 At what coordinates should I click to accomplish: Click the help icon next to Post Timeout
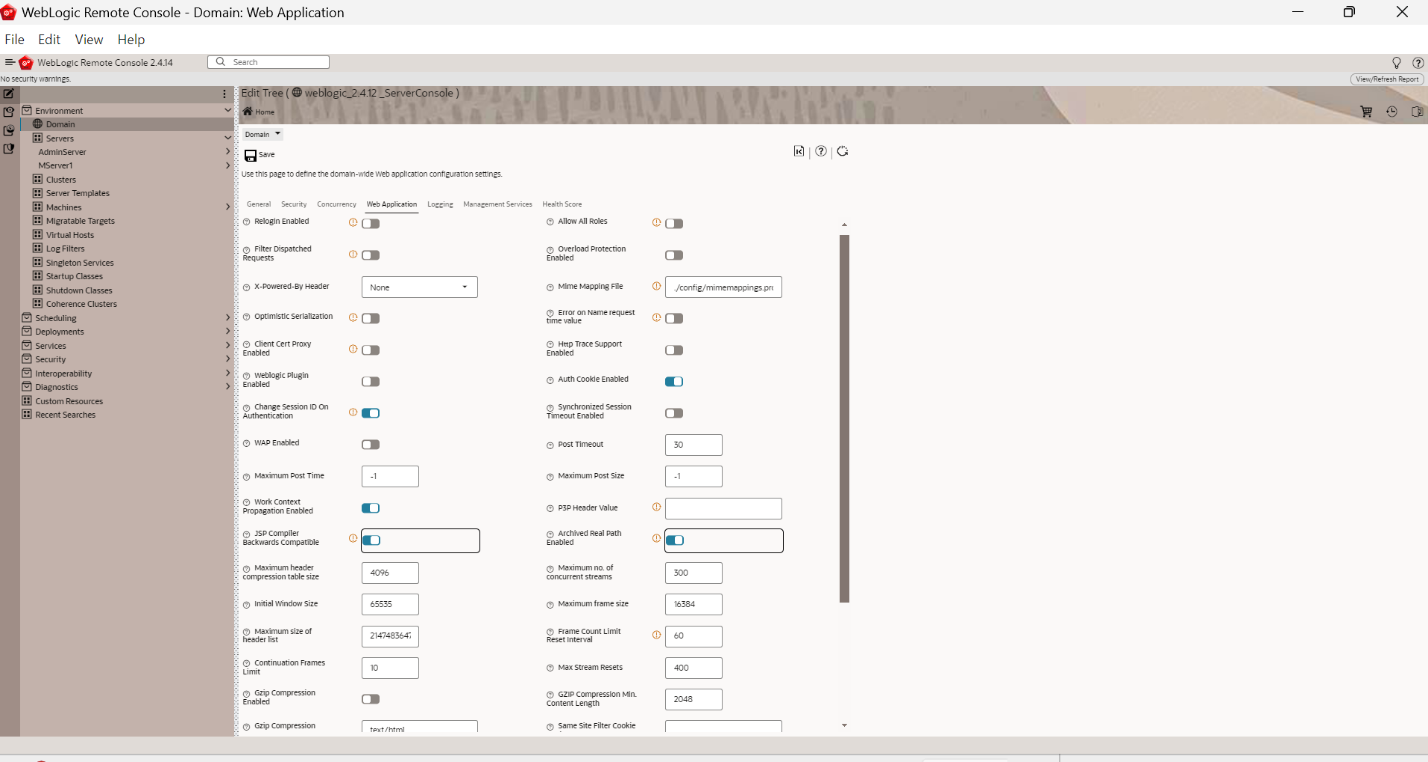(550, 445)
